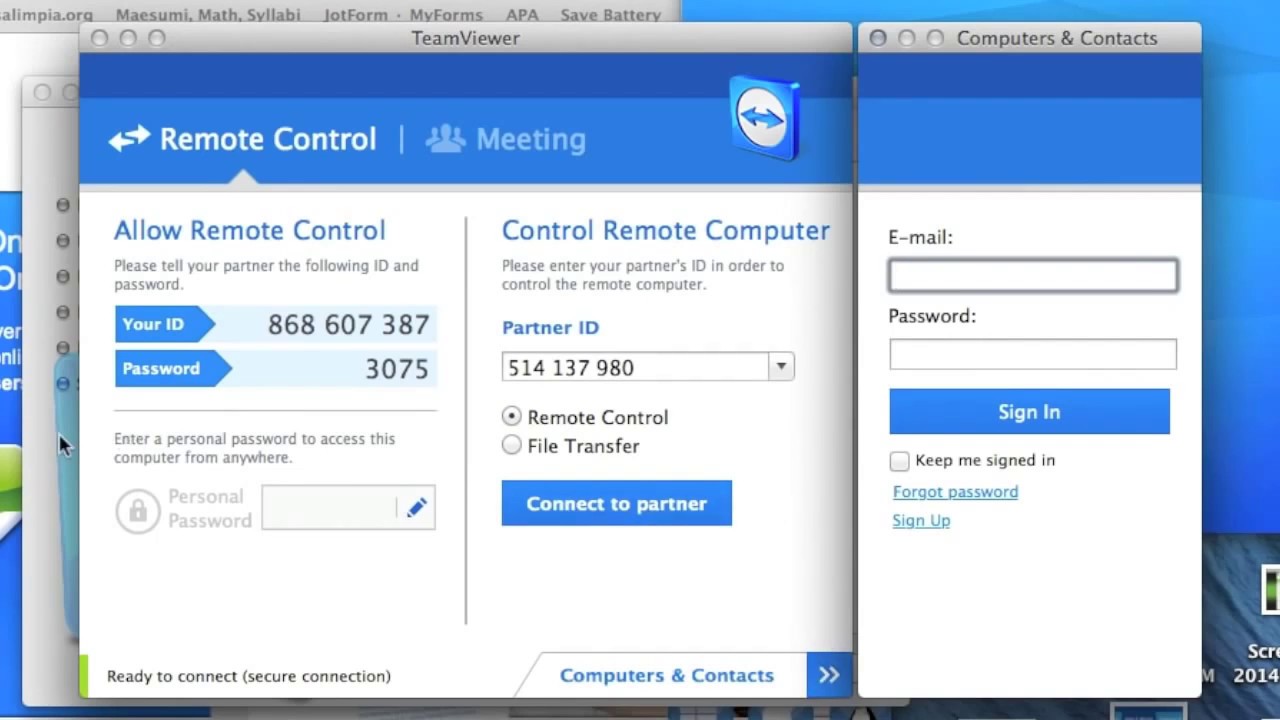Click the Partner ID field with 514 137 980
1280x720 pixels.
[x=635, y=367]
